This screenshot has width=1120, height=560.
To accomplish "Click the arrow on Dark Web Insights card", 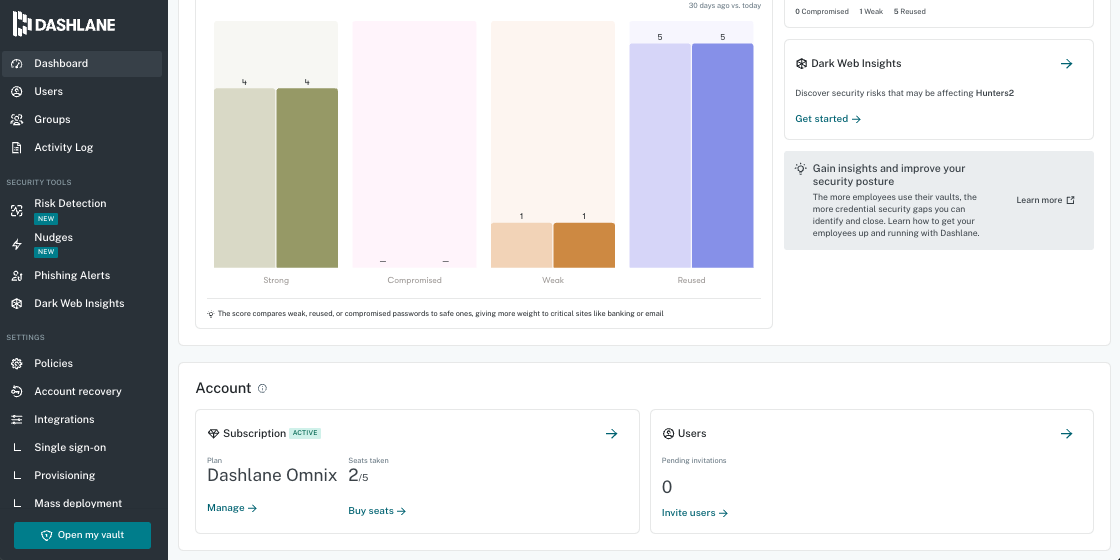I will click(1066, 64).
